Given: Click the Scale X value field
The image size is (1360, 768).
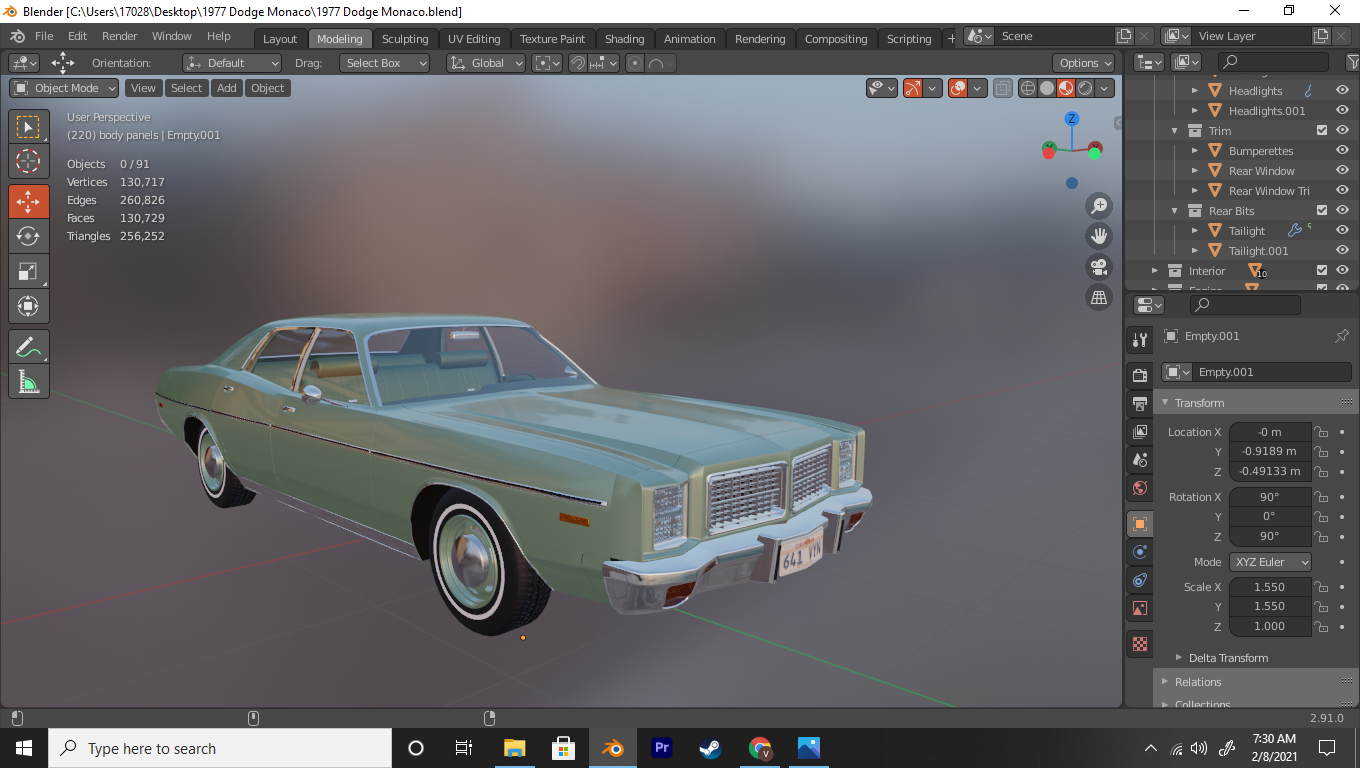Looking at the screenshot, I should click(1270, 587).
